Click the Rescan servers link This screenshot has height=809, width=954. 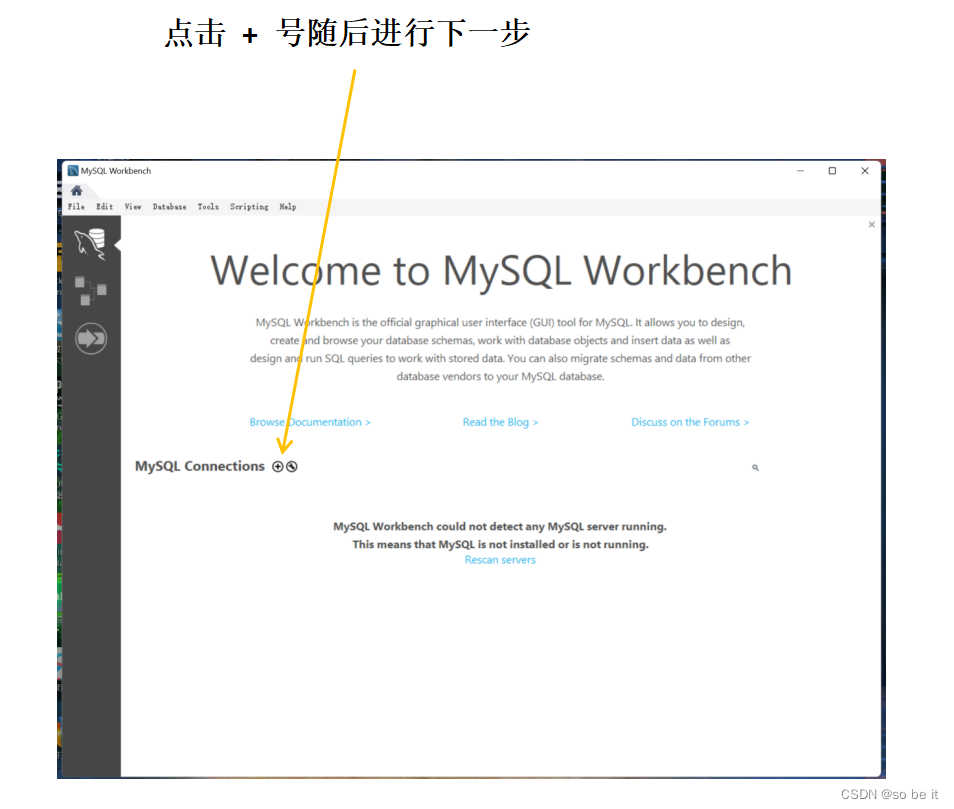tap(500, 560)
